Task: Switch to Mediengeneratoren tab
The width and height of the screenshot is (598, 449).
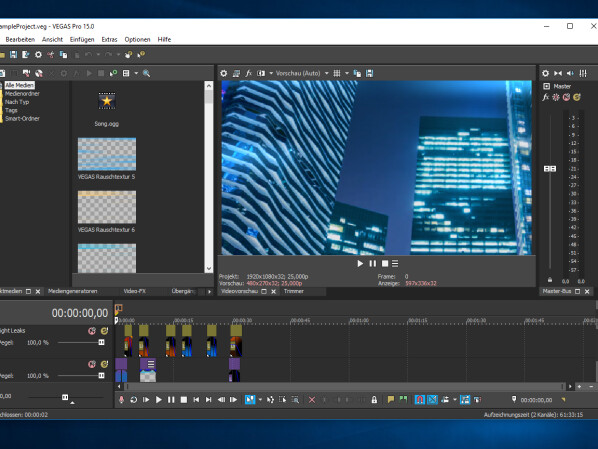Action: (72, 291)
